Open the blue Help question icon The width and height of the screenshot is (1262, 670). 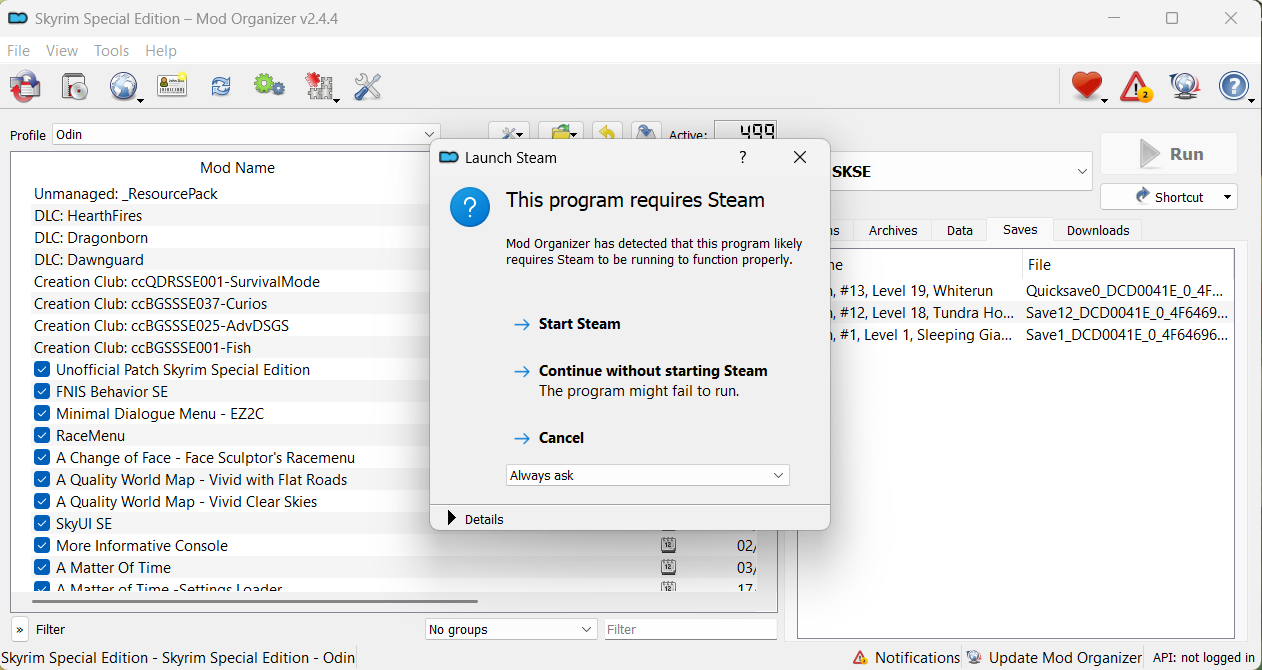[1235, 87]
